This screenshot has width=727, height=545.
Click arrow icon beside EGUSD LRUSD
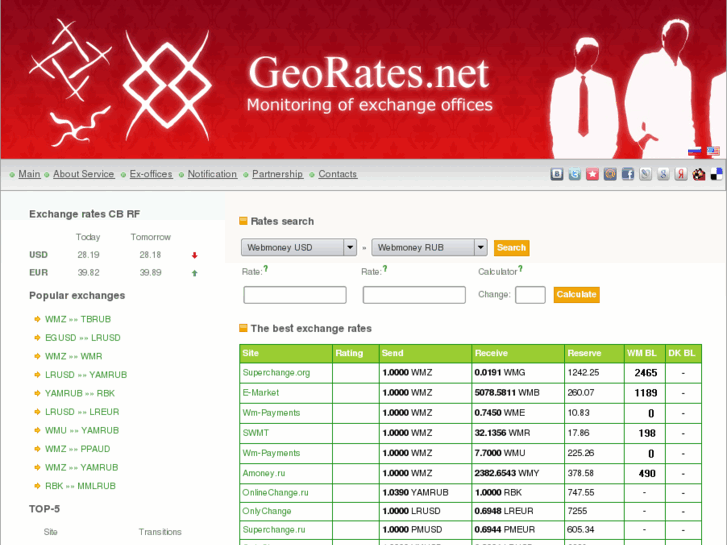(38, 338)
